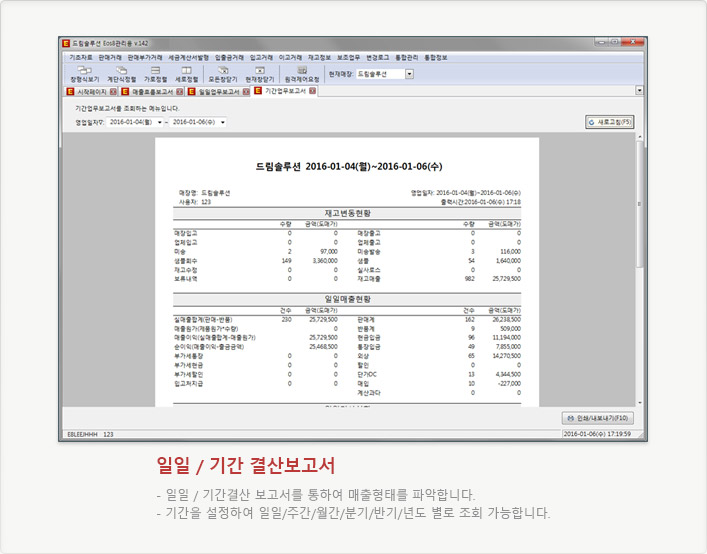Click the status bar time 2016-01-06(수) 17:19:59

coord(597,434)
